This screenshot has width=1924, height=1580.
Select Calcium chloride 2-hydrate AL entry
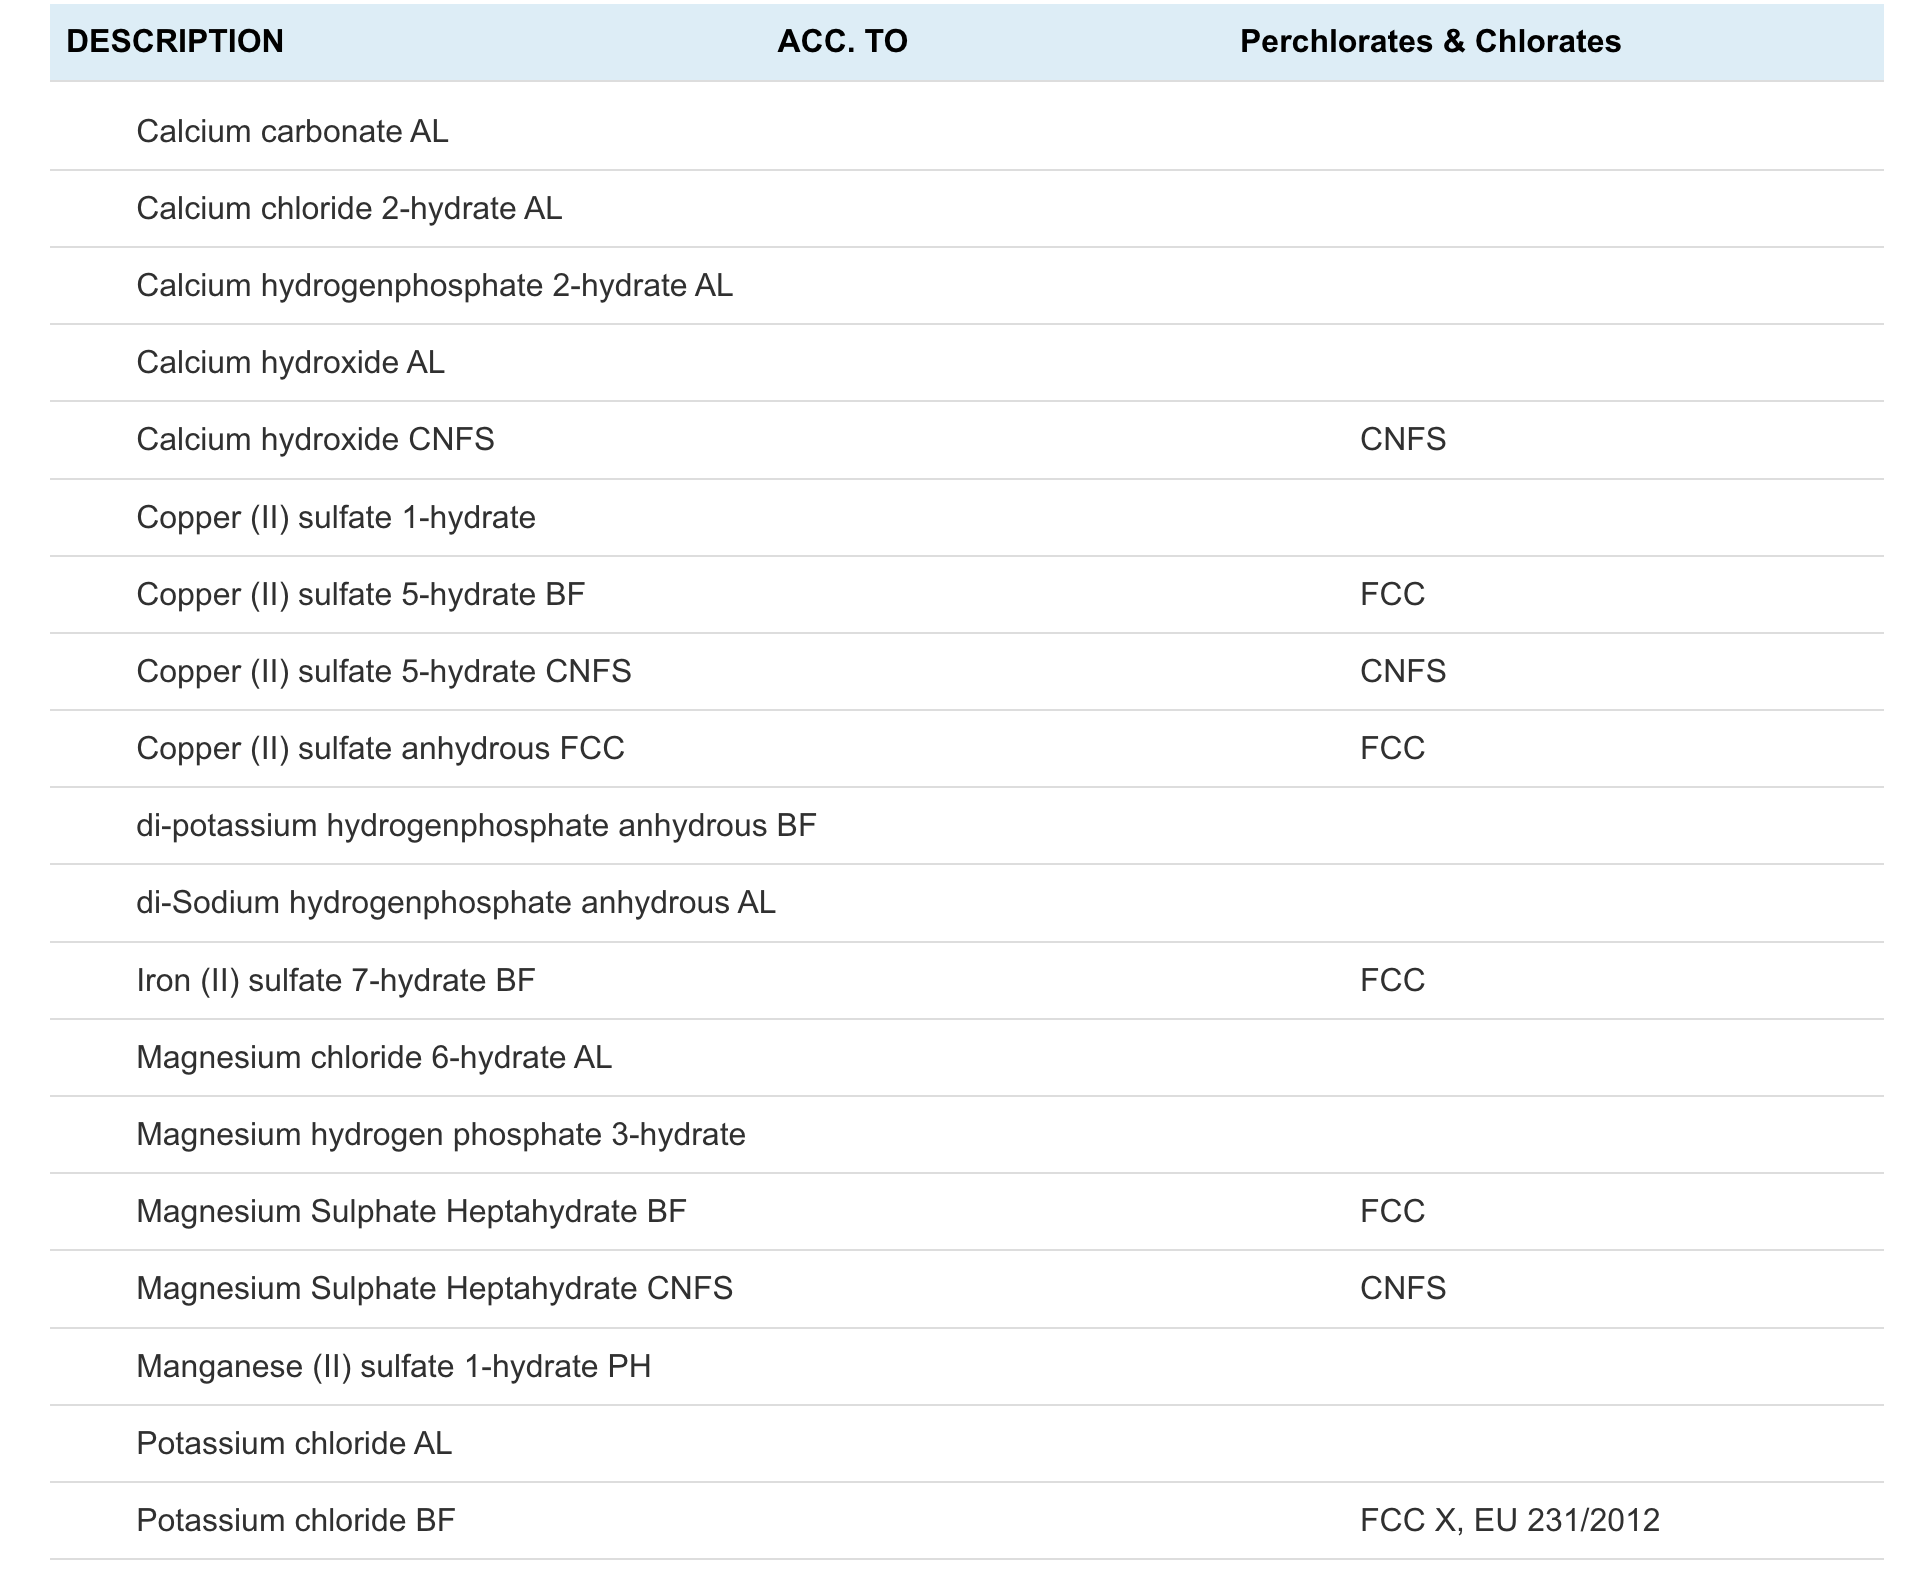pos(349,208)
